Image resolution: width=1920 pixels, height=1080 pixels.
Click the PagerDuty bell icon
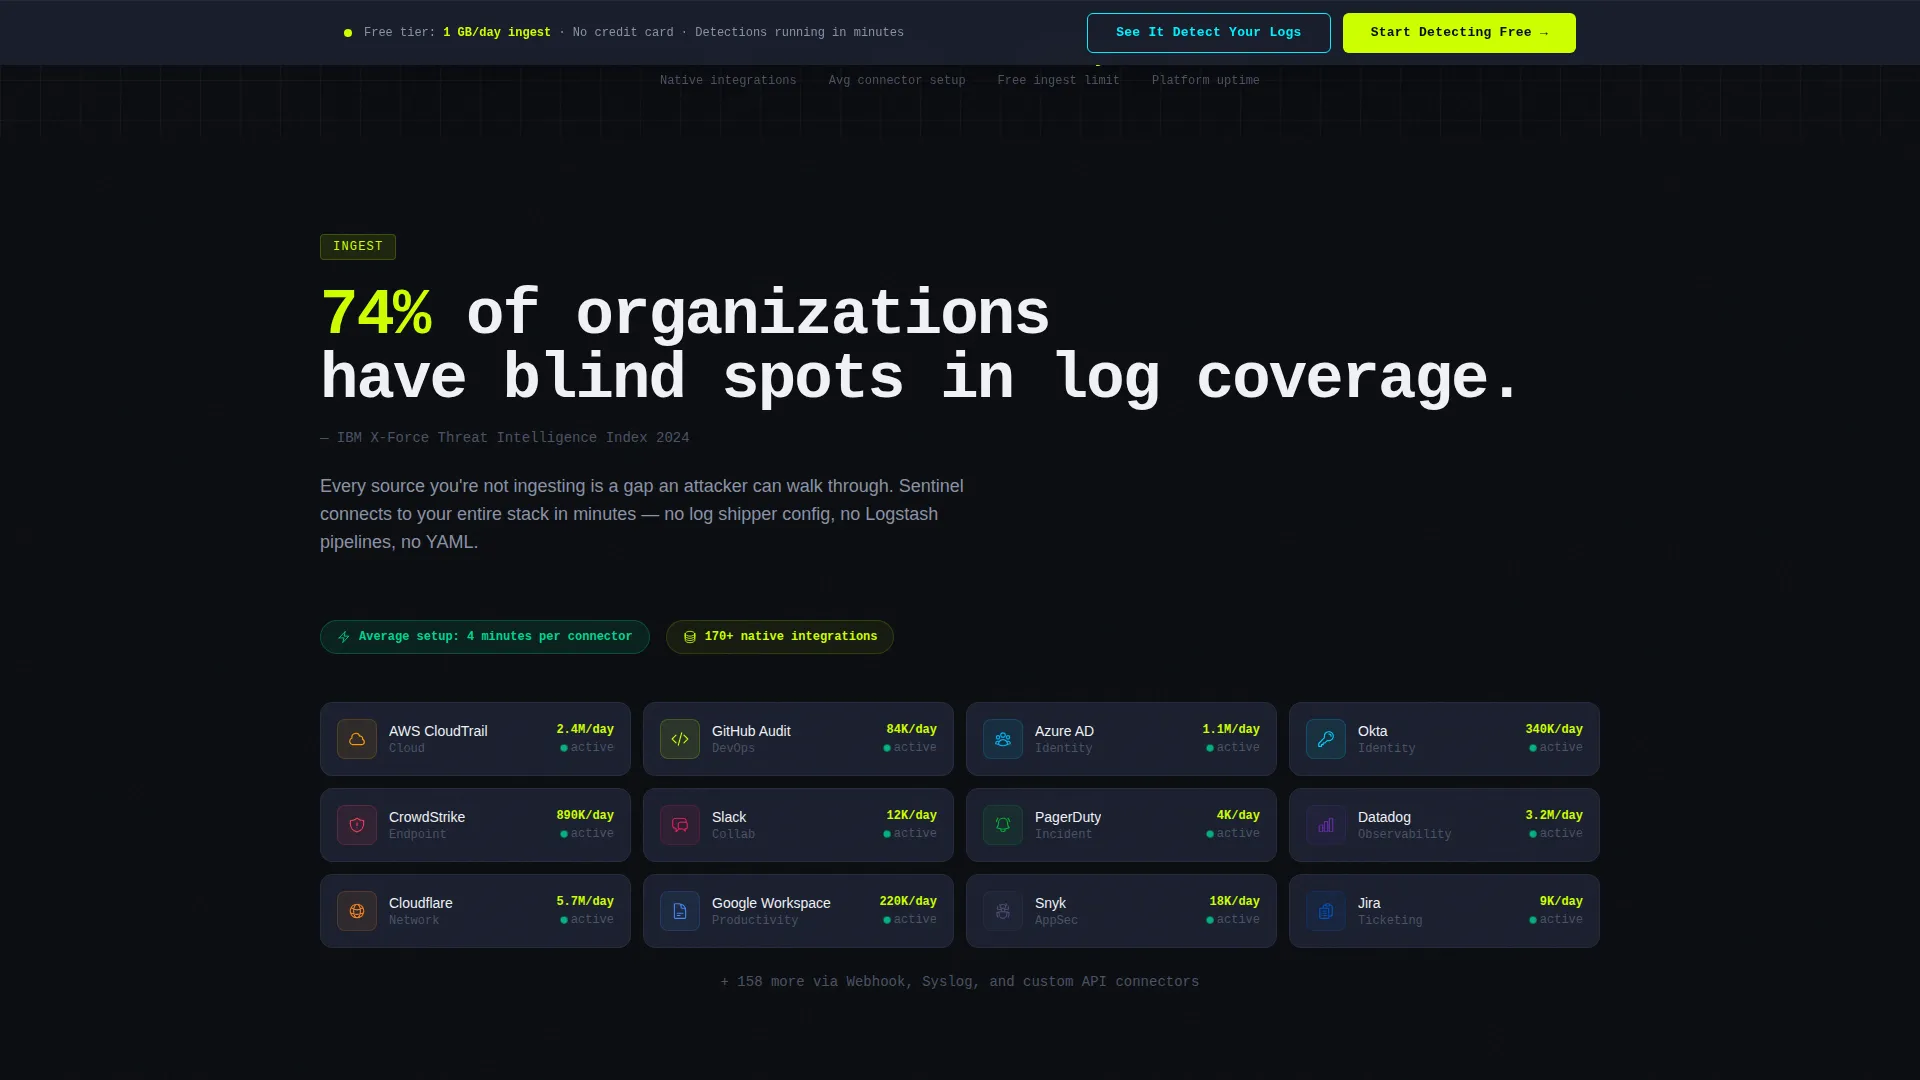[x=1003, y=825]
